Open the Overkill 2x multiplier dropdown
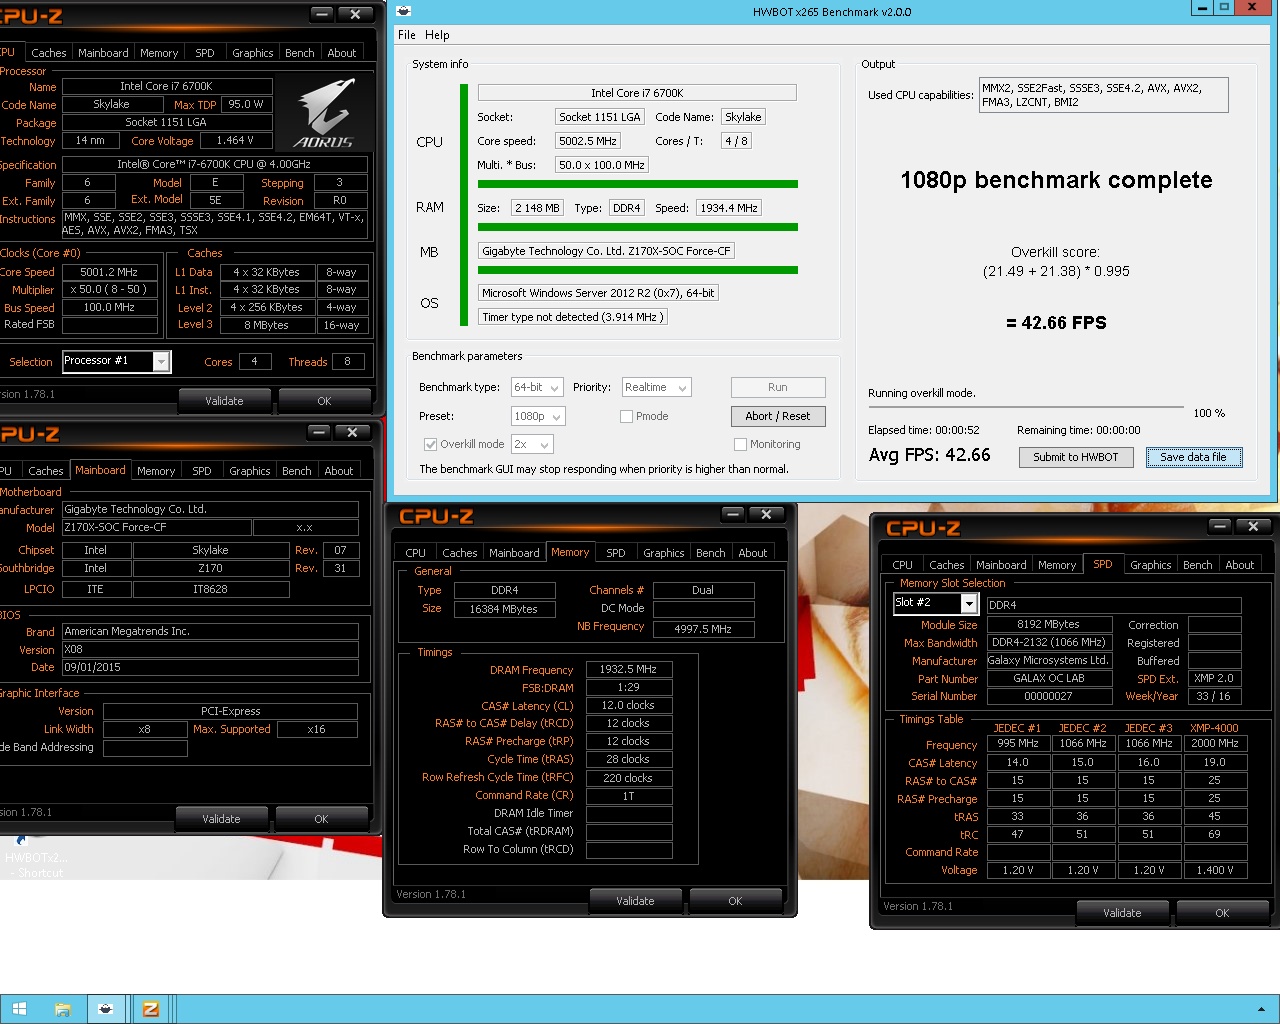The width and height of the screenshot is (1280, 1024). [532, 444]
